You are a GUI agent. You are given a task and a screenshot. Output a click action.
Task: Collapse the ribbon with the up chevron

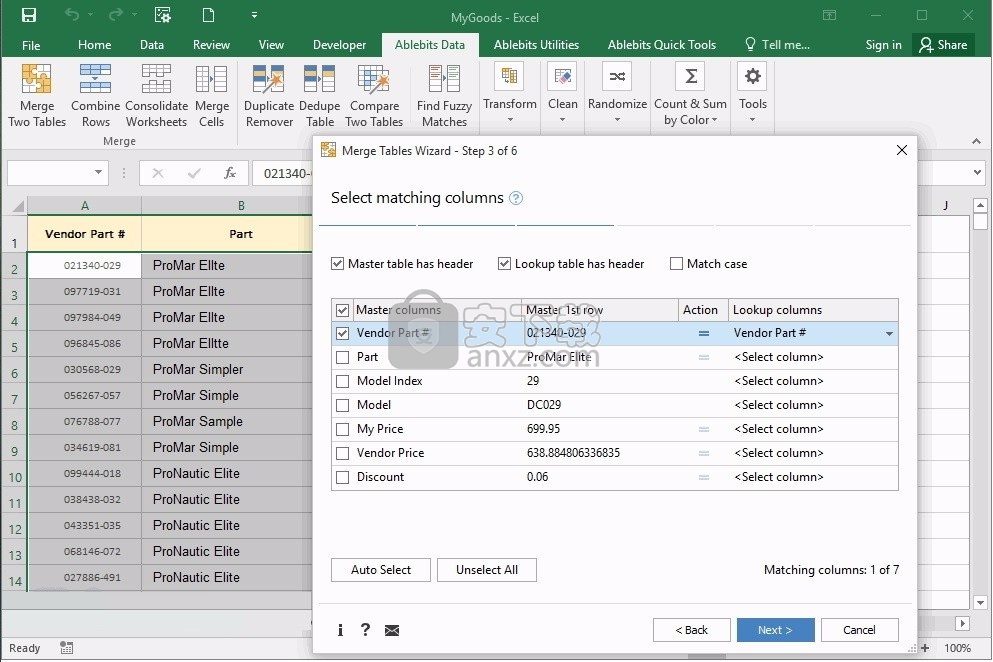tap(976, 141)
